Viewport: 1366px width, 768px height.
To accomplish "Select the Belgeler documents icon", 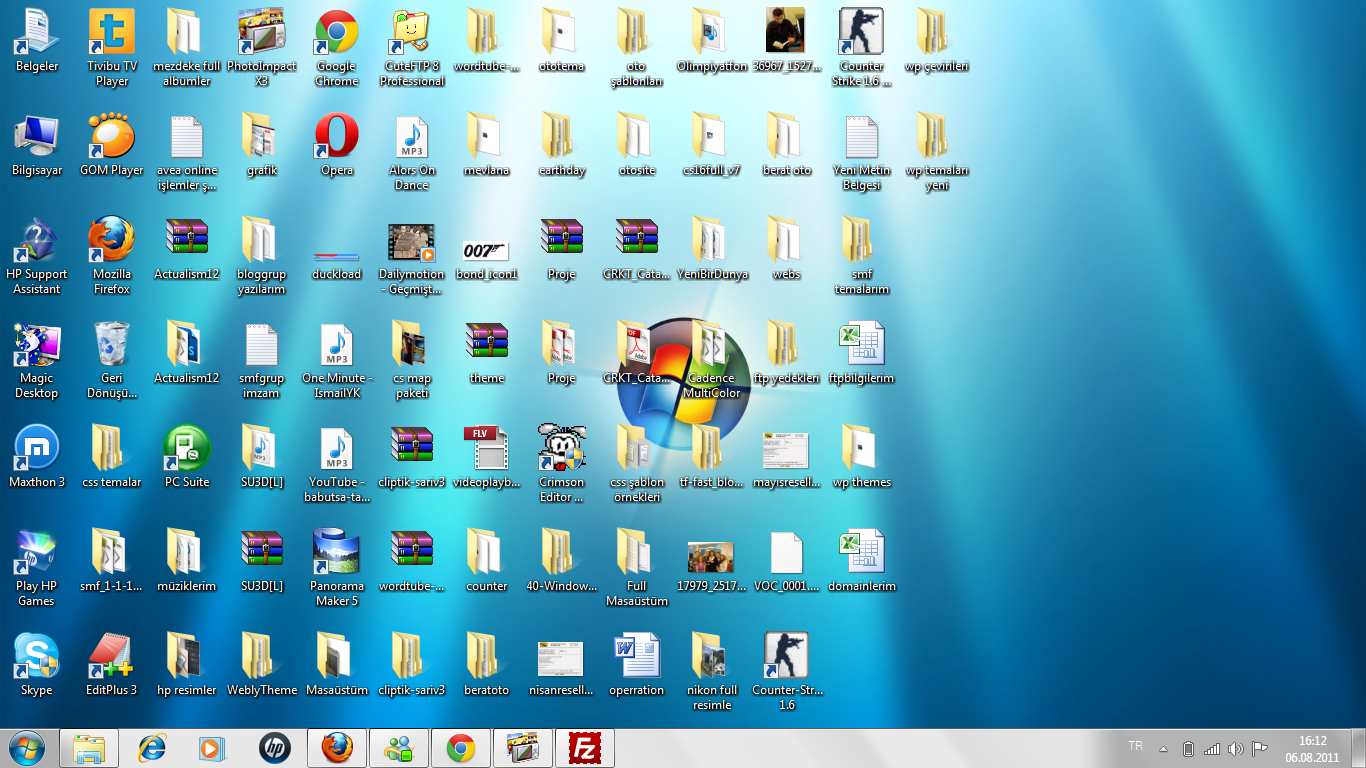I will pos(37,40).
